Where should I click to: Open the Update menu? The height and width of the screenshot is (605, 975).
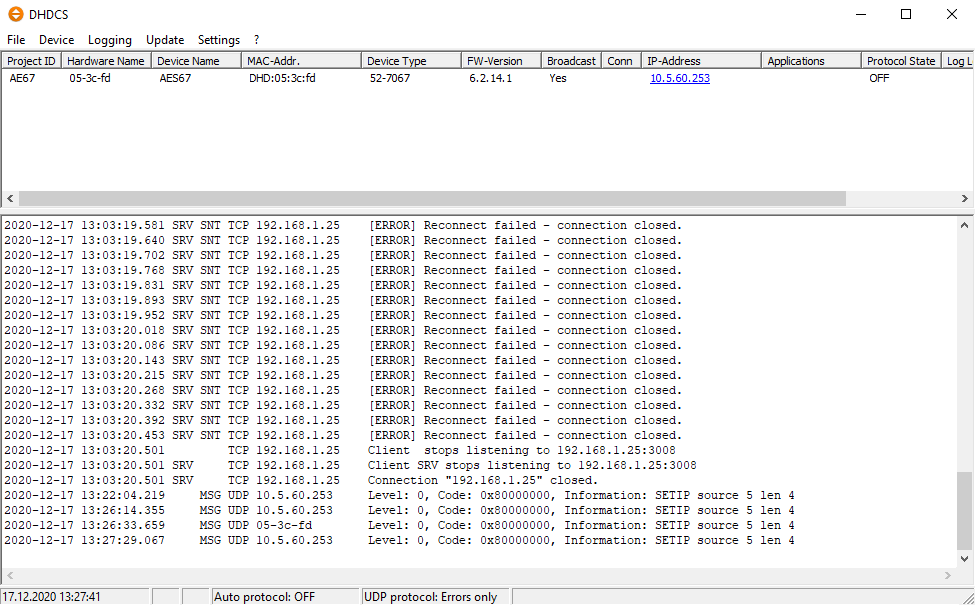[165, 40]
